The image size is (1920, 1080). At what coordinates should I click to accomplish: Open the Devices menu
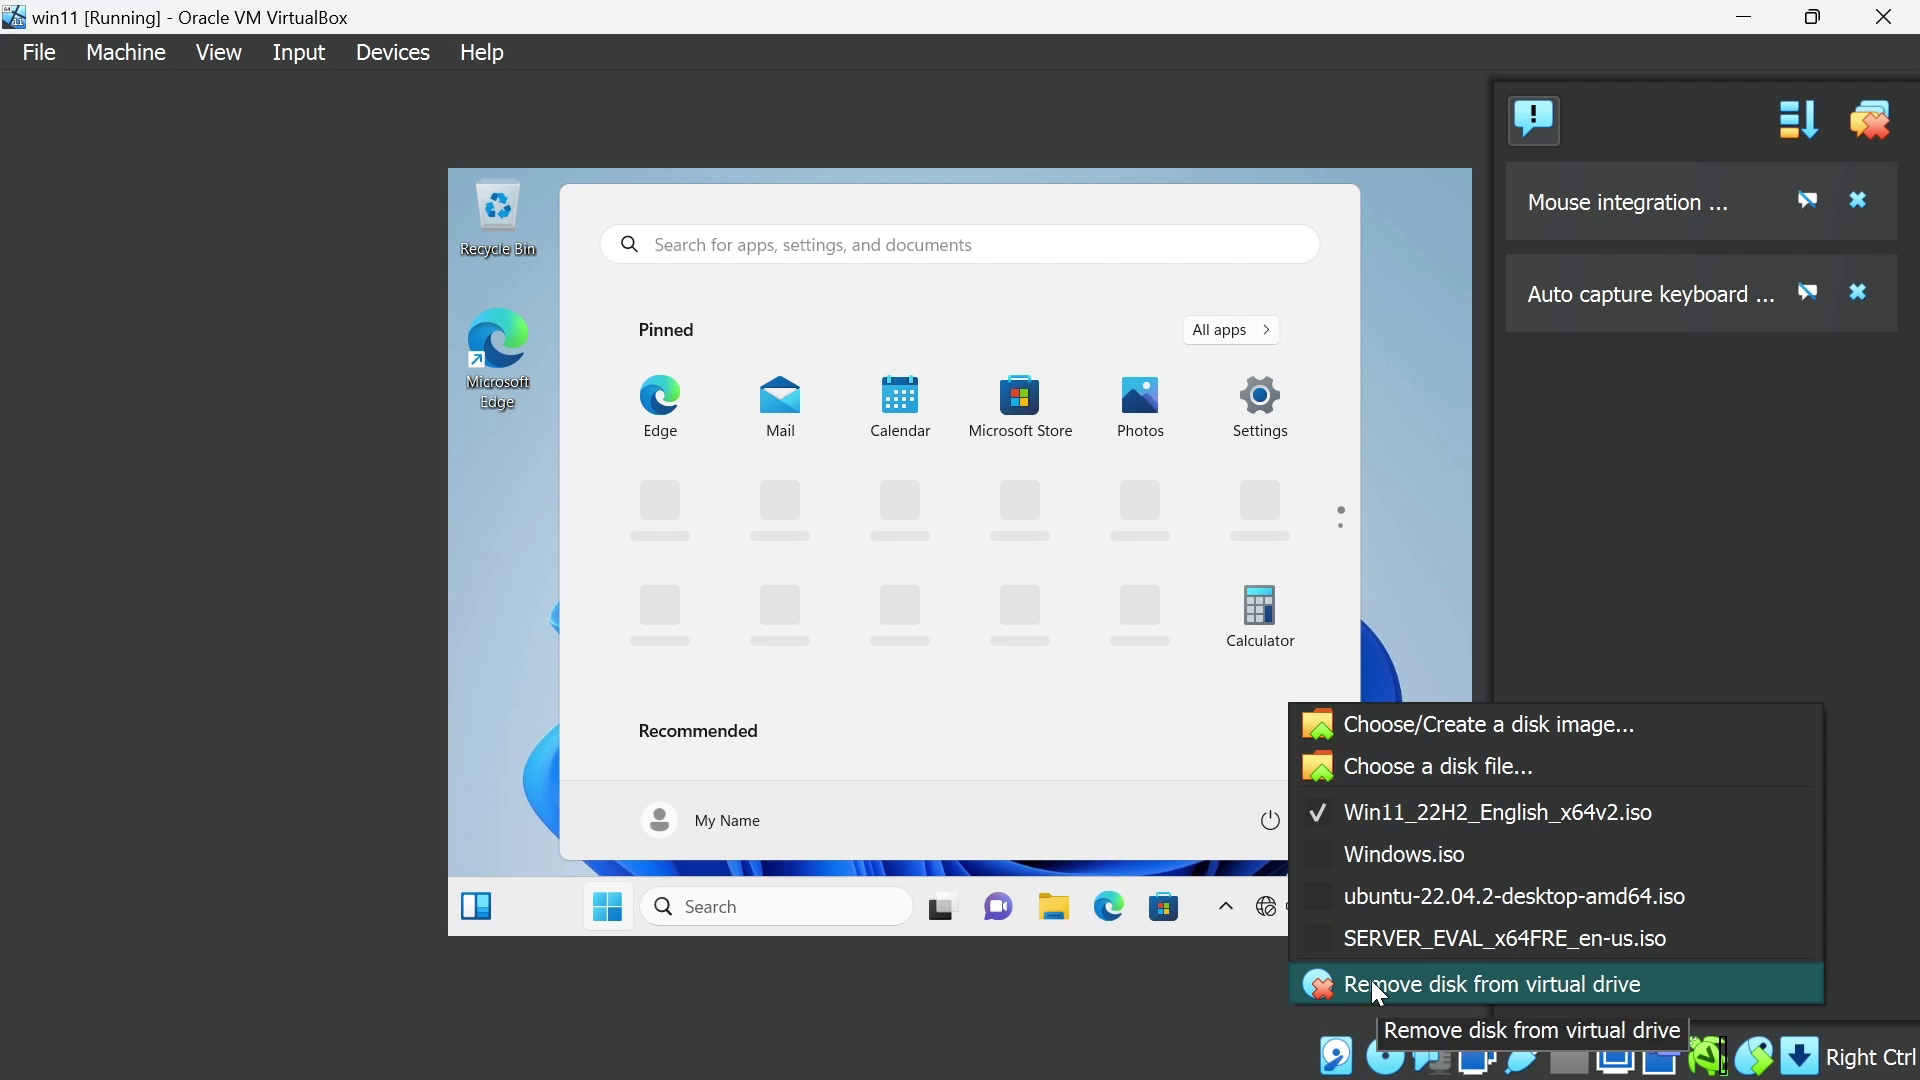coord(392,52)
